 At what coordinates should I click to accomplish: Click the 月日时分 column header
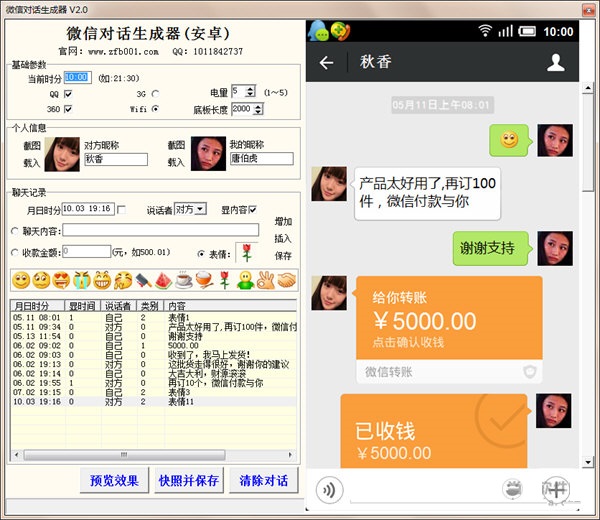click(38, 305)
